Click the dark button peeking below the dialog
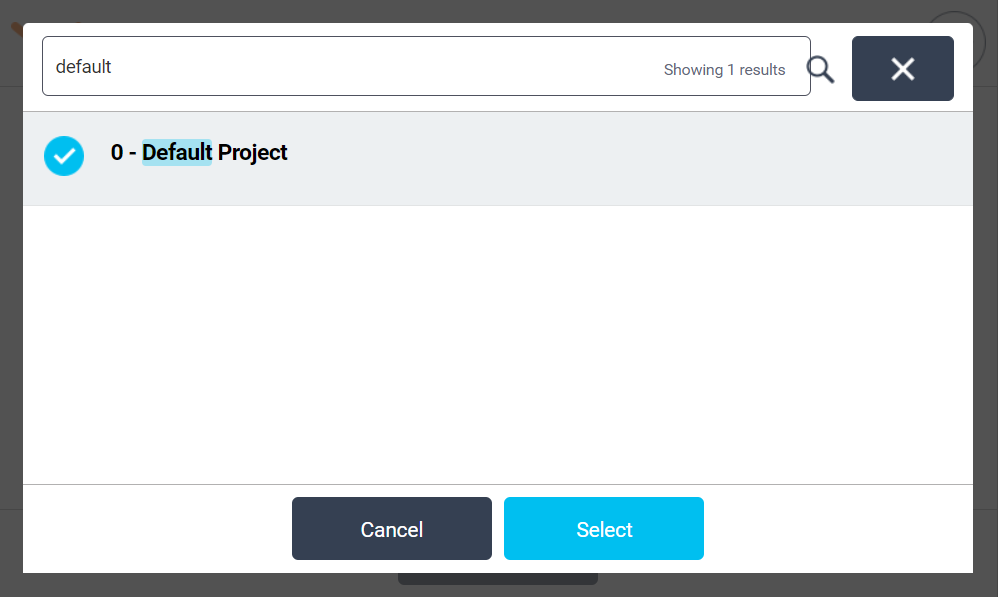This screenshot has width=999, height=597. click(497, 579)
